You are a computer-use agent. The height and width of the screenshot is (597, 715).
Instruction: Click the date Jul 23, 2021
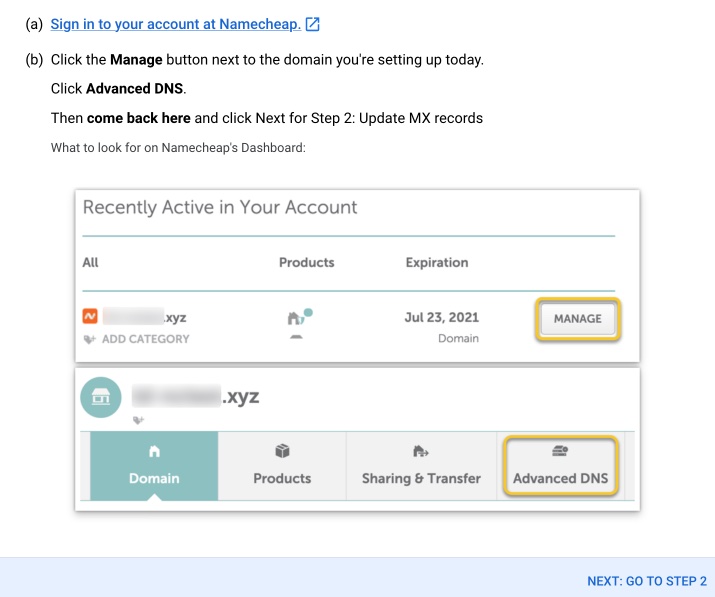click(x=441, y=317)
